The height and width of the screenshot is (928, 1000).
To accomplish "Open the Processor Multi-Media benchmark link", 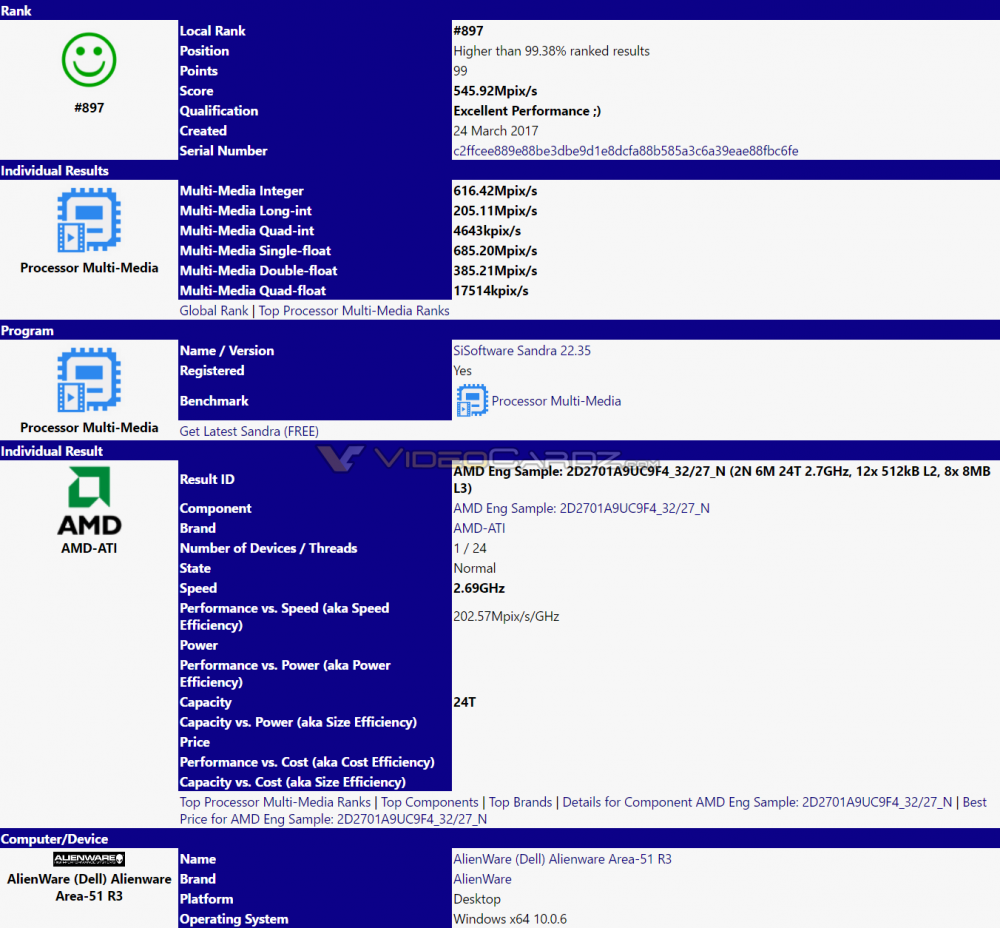I will pyautogui.click(x=556, y=401).
